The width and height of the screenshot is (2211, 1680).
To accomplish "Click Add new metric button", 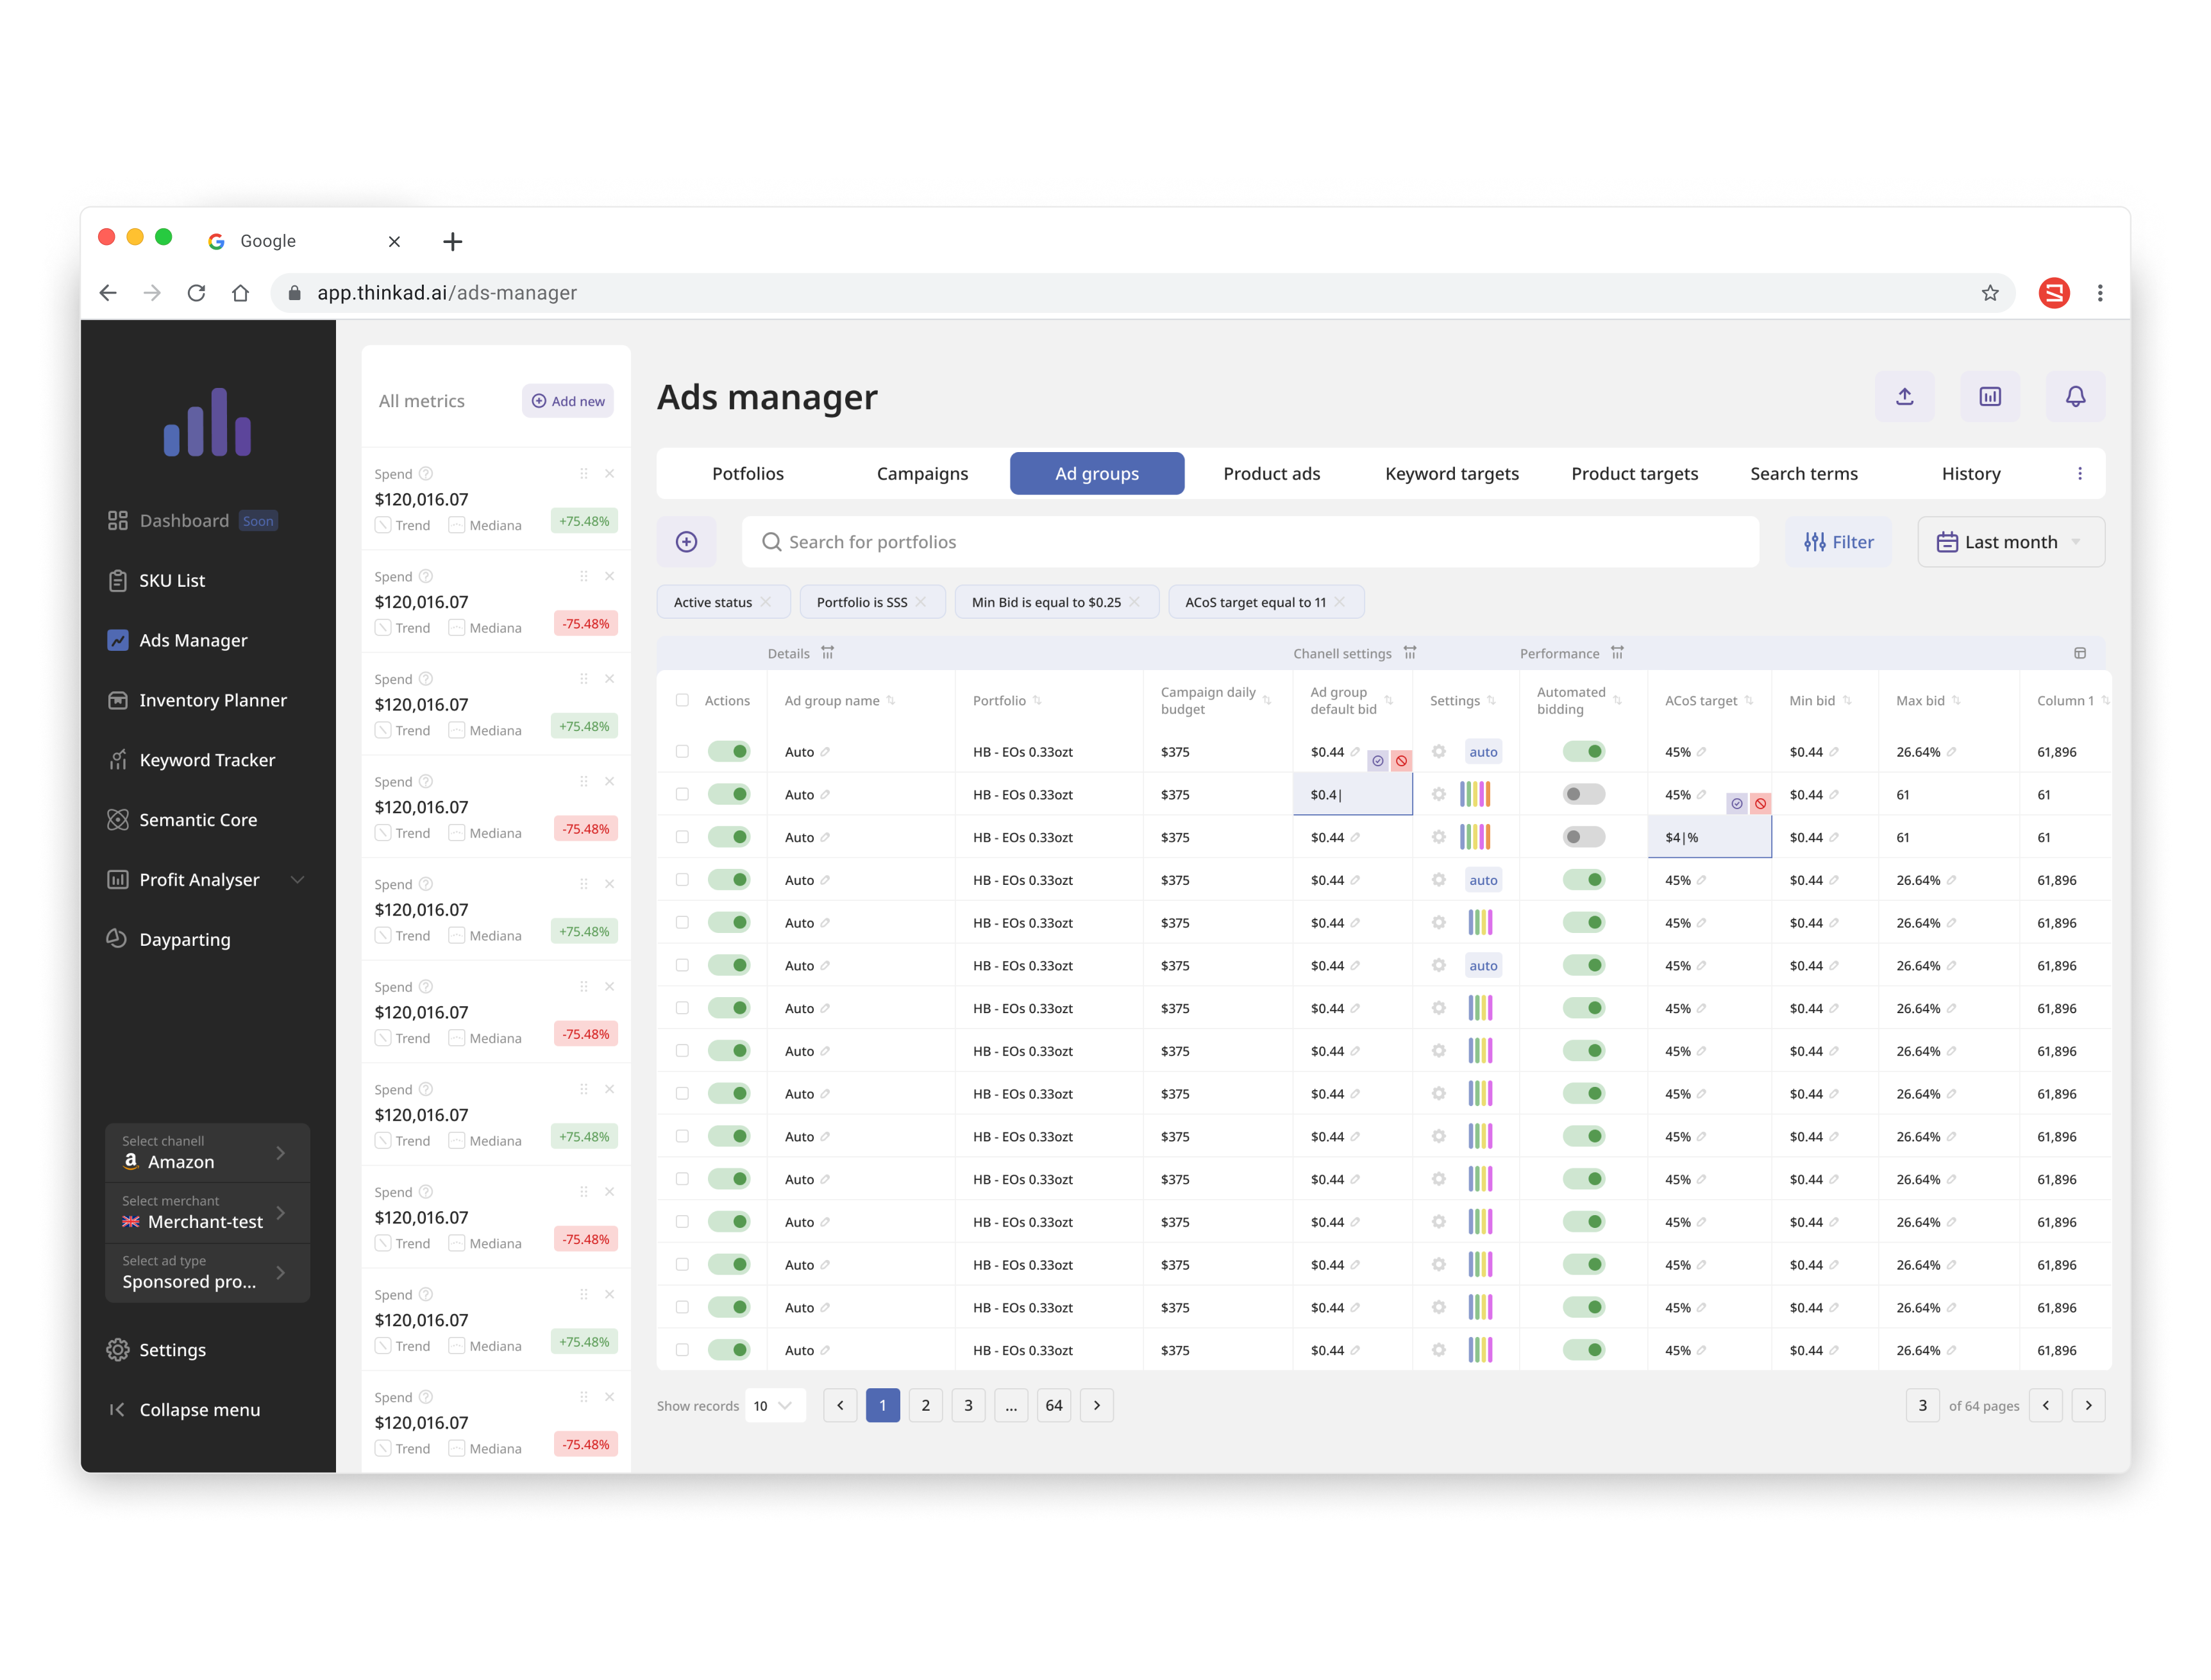I will (x=567, y=401).
